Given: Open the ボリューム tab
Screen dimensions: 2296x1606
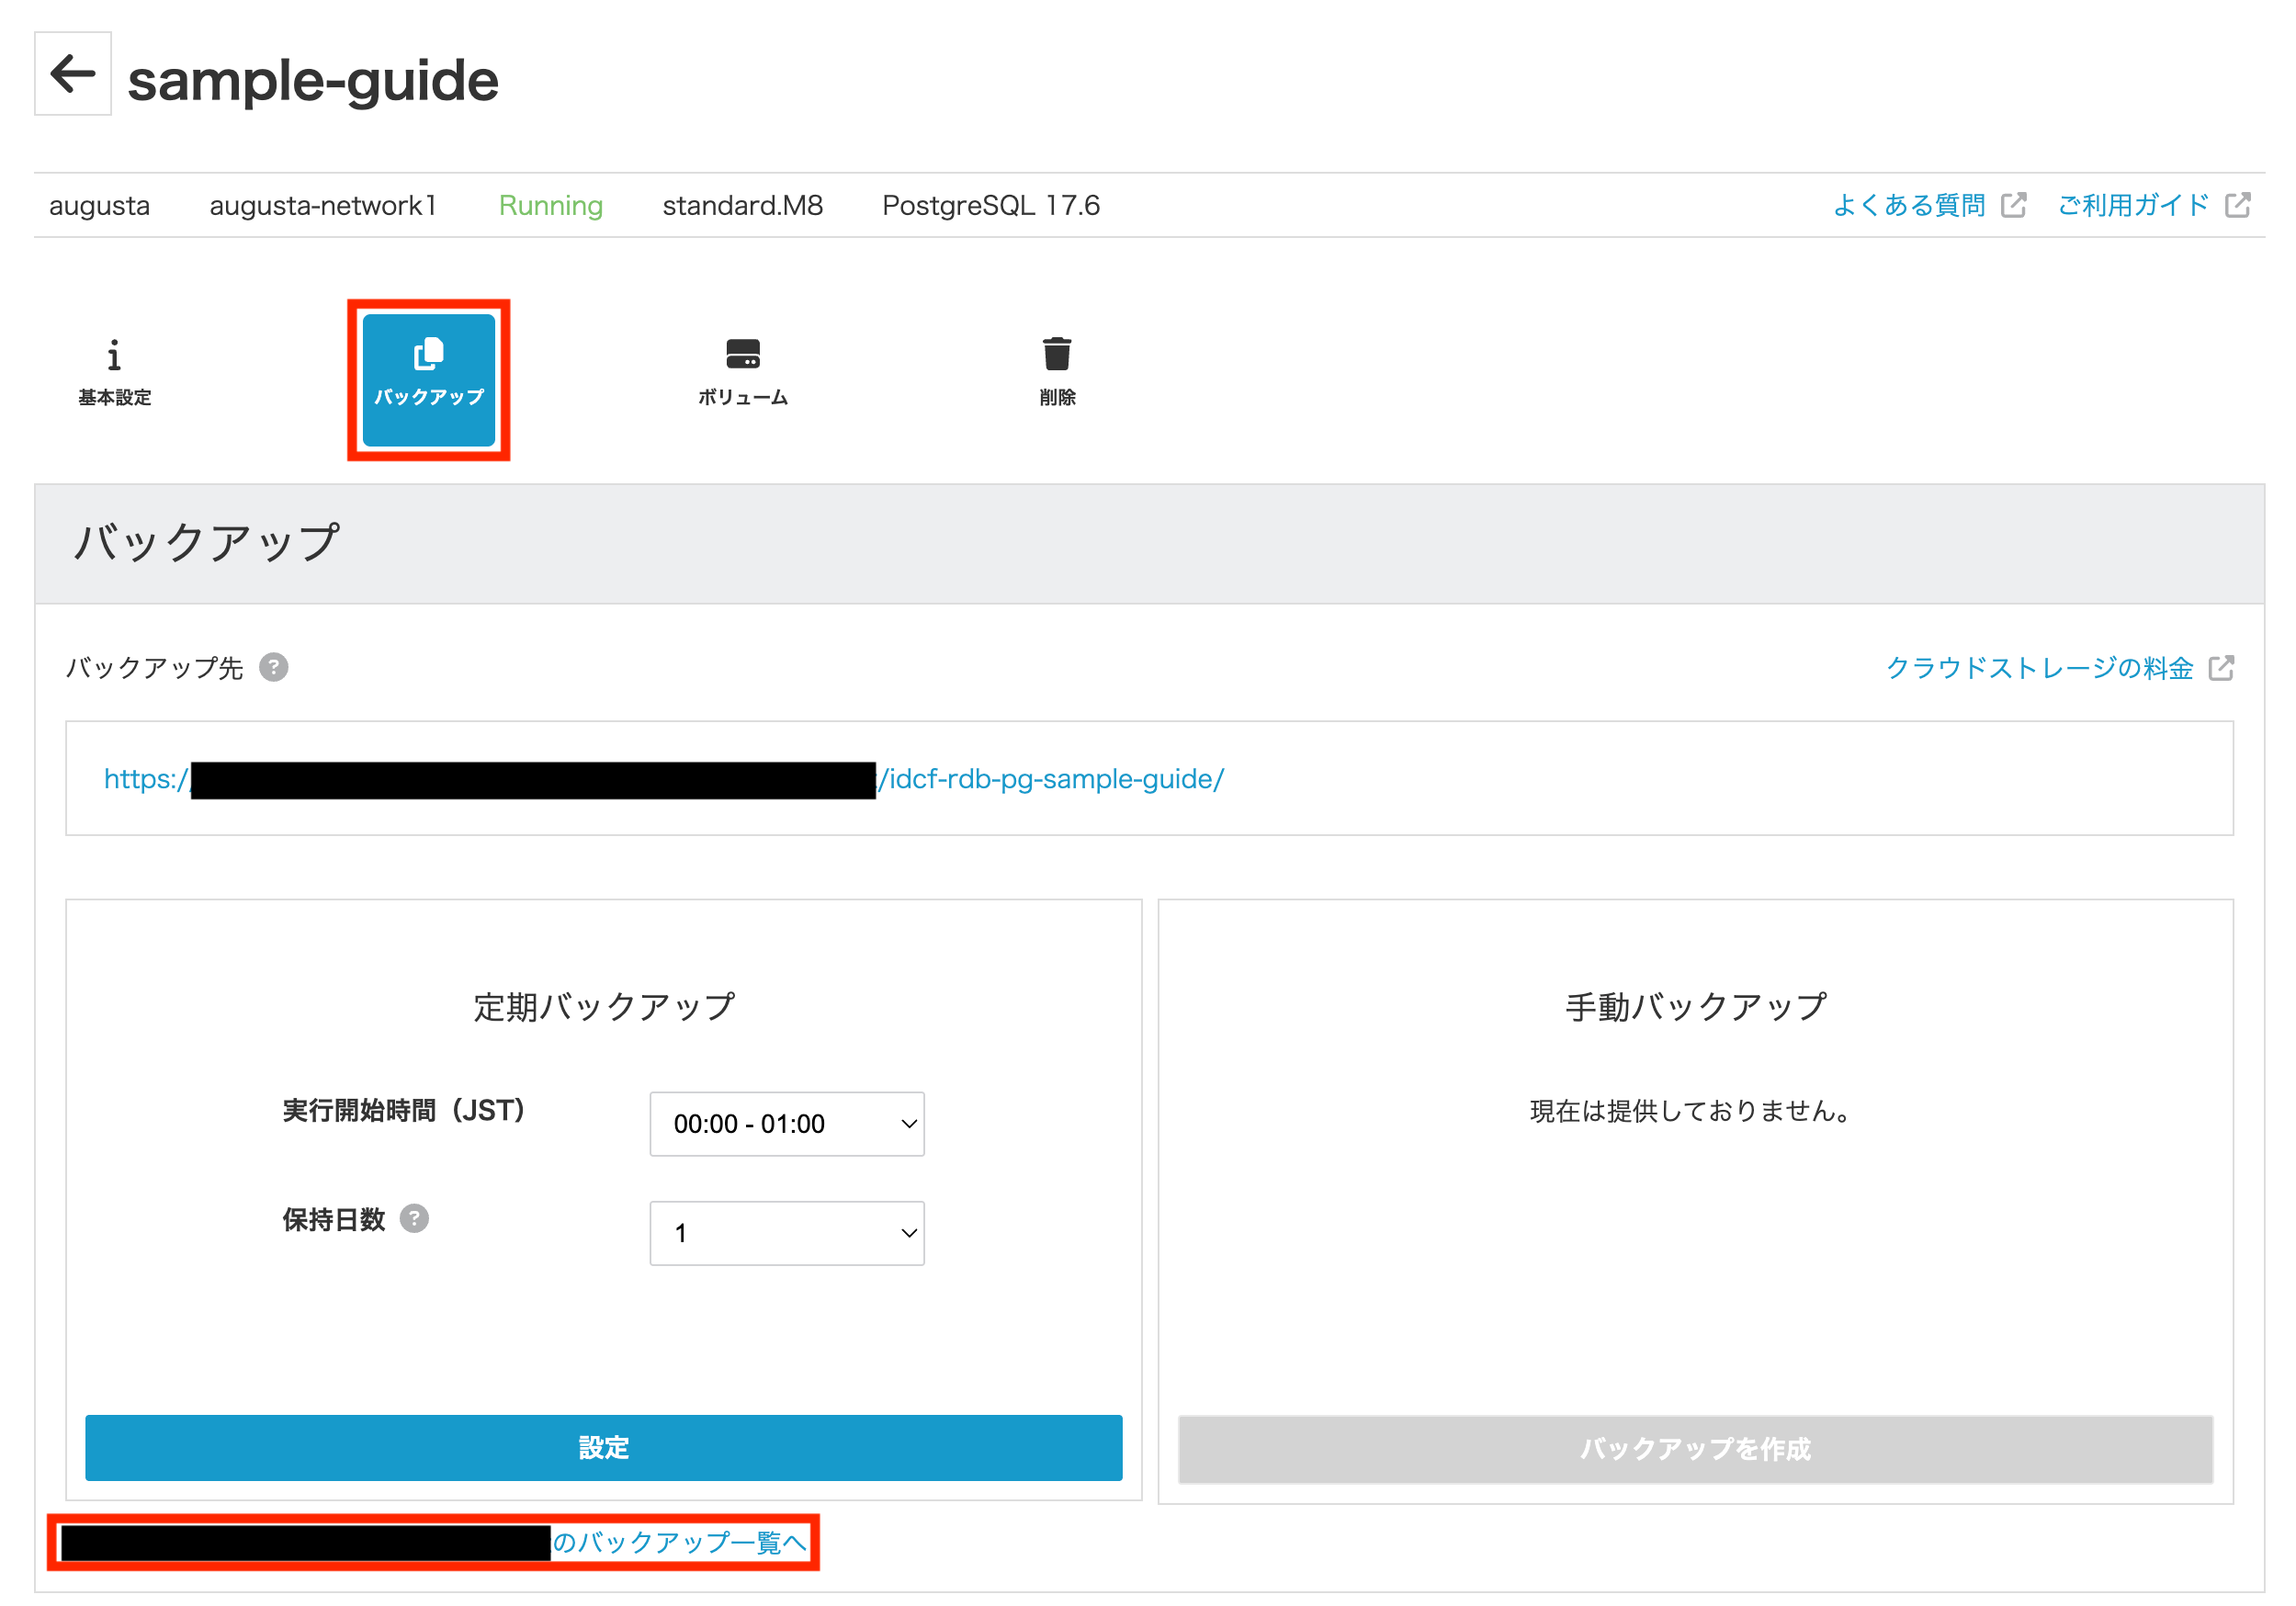Looking at the screenshot, I should (x=742, y=372).
